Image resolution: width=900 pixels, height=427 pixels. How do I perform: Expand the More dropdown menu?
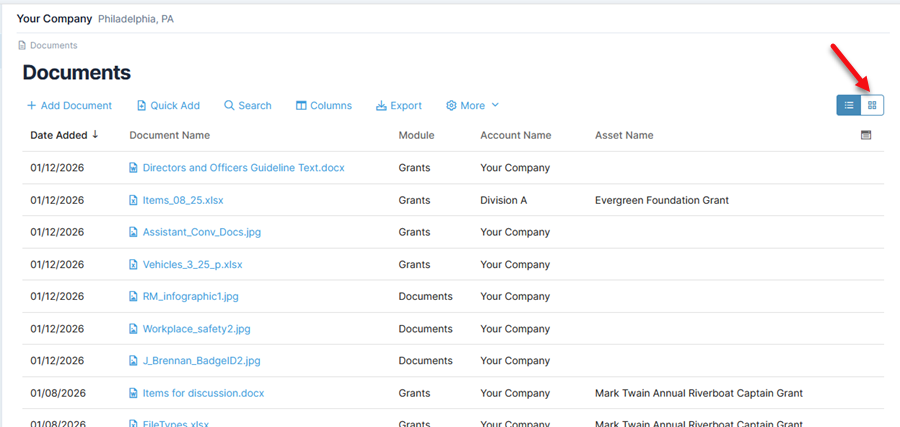[472, 106]
